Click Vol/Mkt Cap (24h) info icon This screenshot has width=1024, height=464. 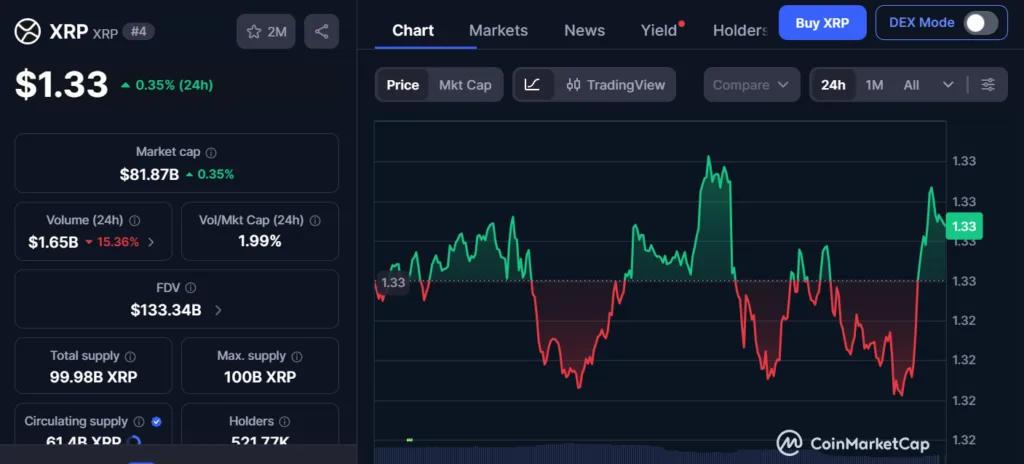point(315,221)
